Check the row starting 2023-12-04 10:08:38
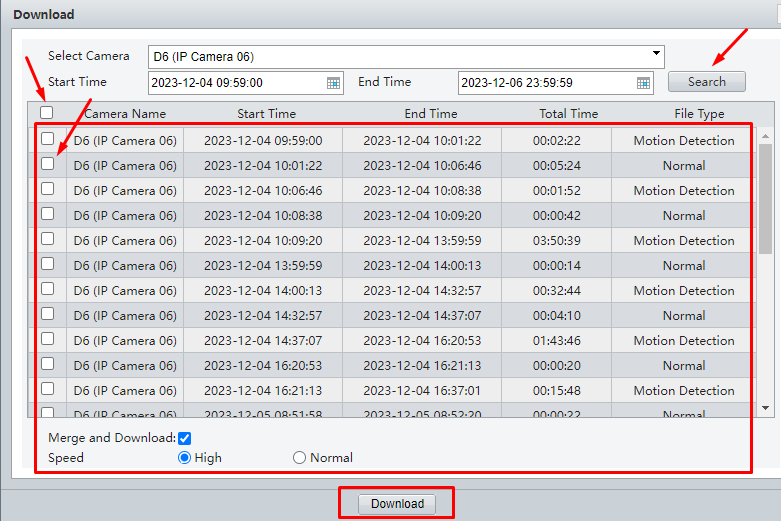 tap(47, 214)
